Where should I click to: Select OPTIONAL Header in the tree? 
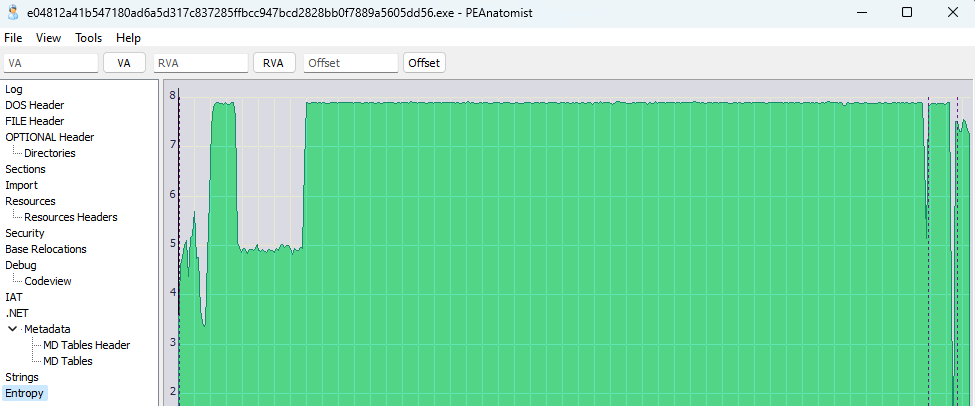(x=50, y=137)
